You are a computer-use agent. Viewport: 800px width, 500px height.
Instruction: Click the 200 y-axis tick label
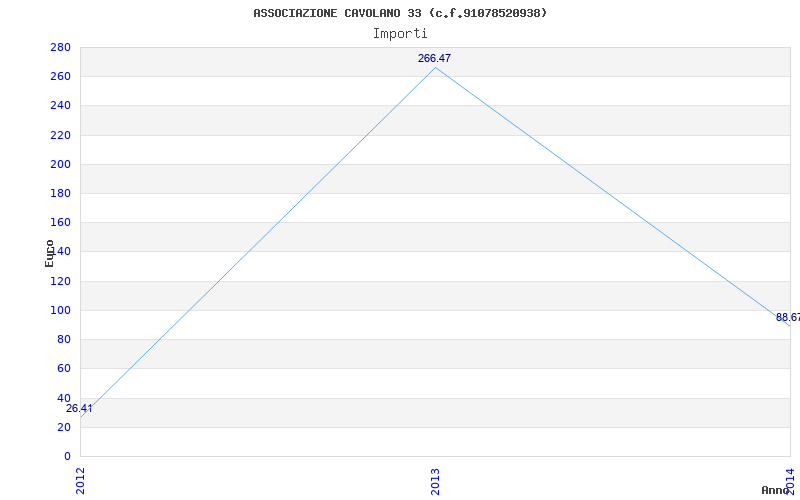(60, 164)
